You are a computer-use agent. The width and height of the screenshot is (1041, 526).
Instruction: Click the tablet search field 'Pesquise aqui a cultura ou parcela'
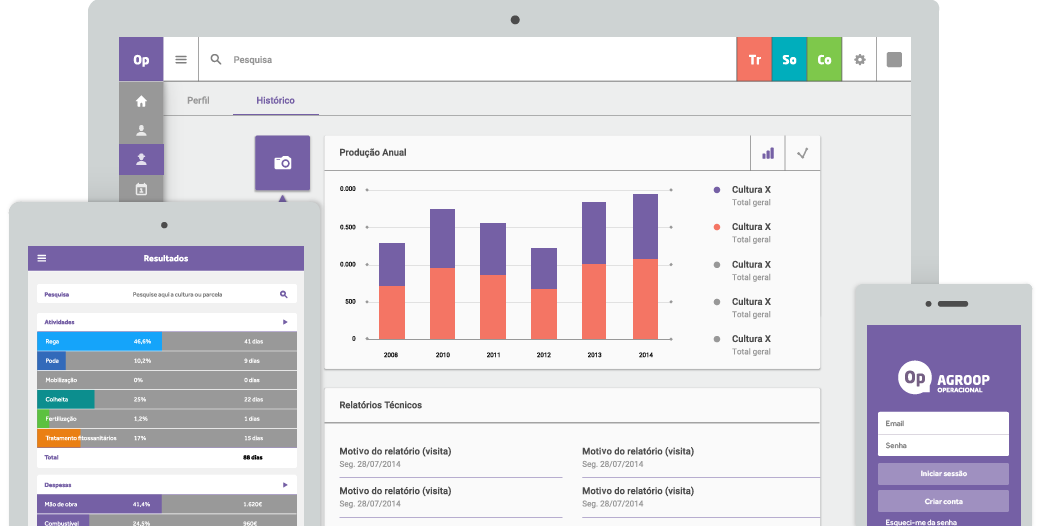pos(177,294)
